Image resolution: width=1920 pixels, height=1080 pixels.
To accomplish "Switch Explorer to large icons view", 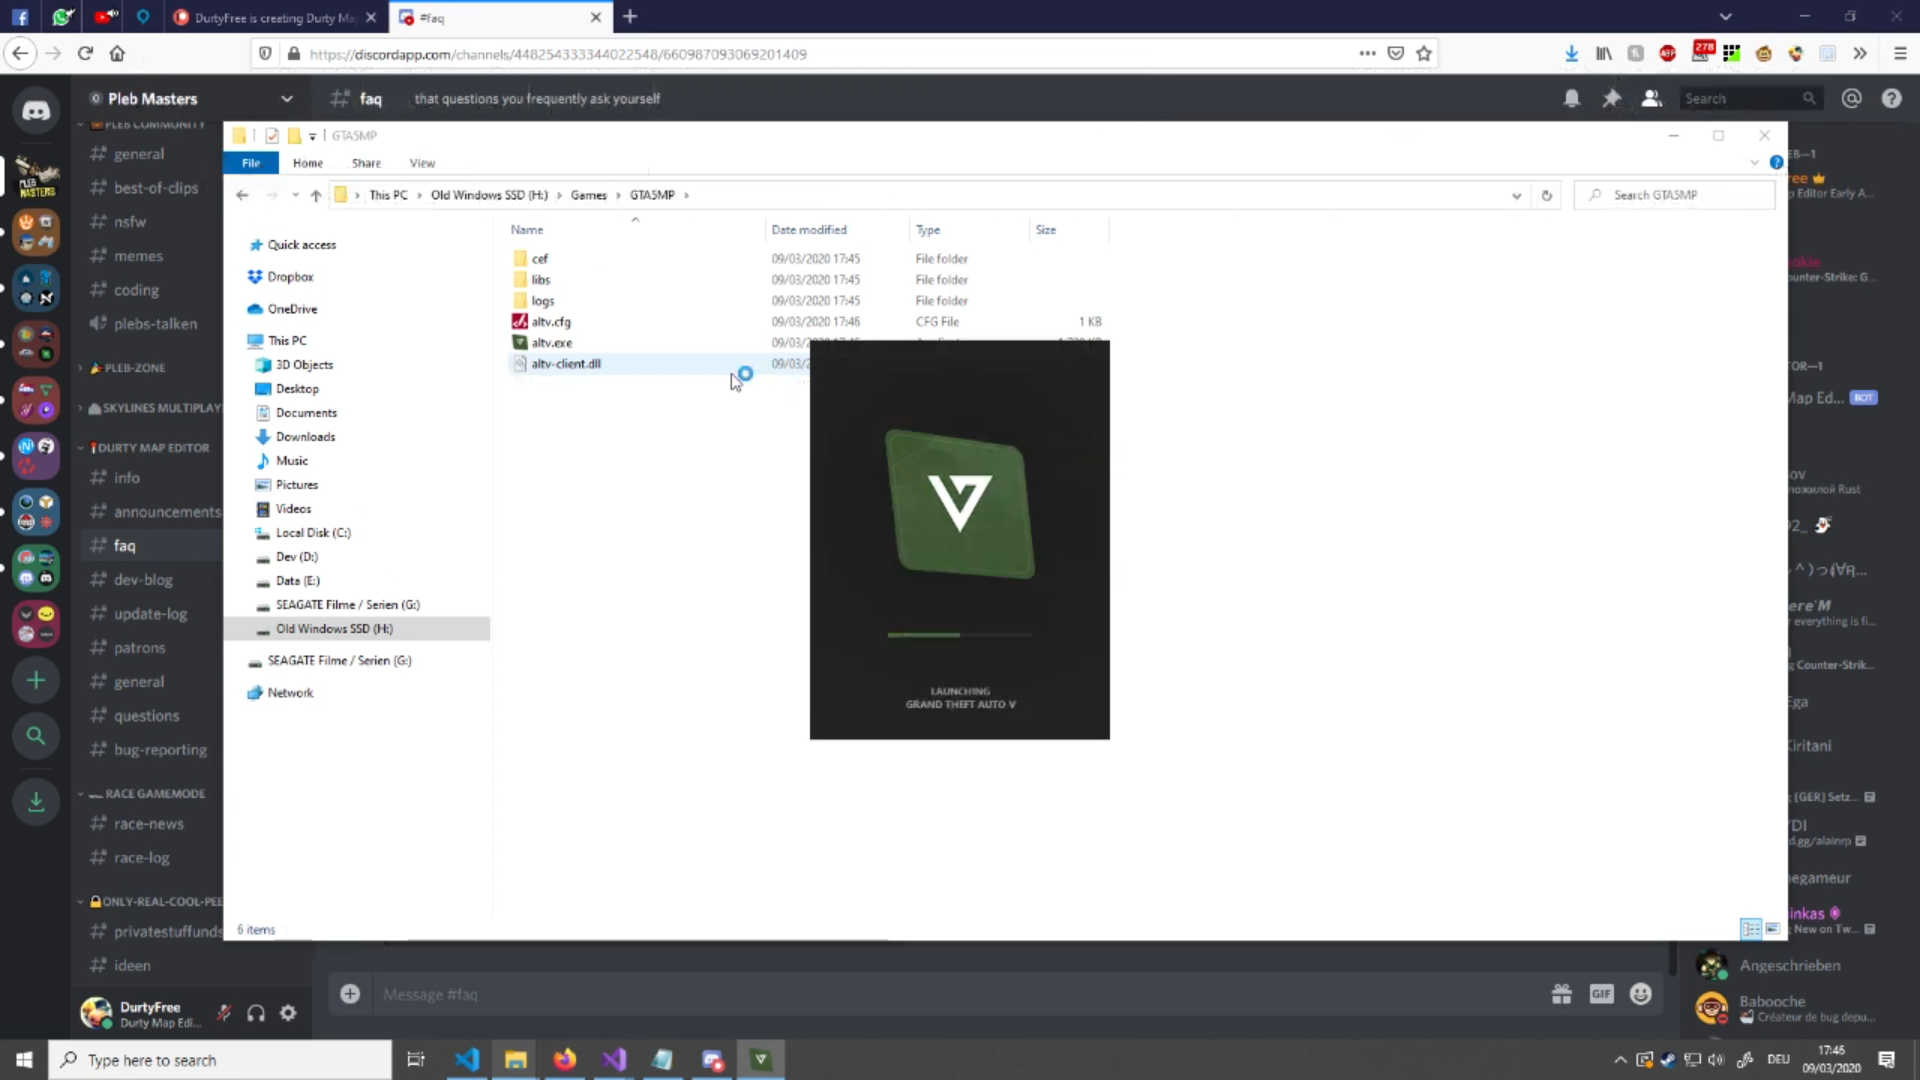I will [x=1772, y=929].
